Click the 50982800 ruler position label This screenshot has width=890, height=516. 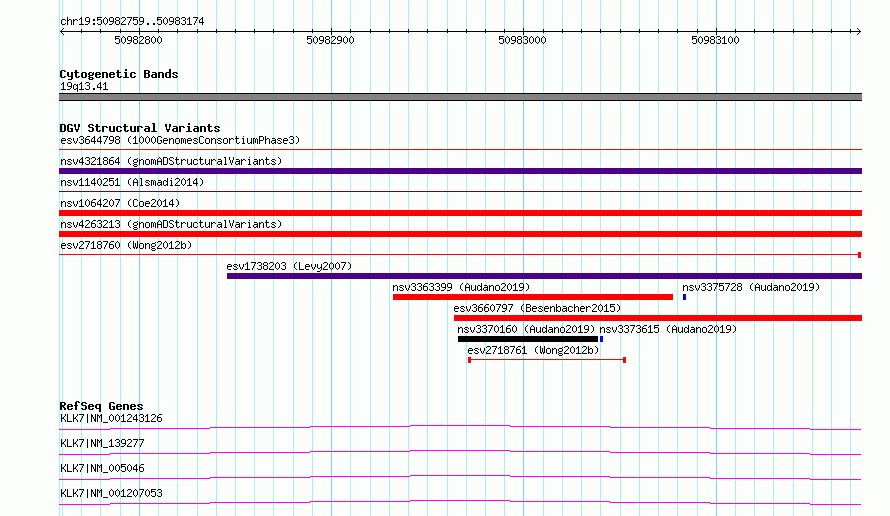click(138, 40)
